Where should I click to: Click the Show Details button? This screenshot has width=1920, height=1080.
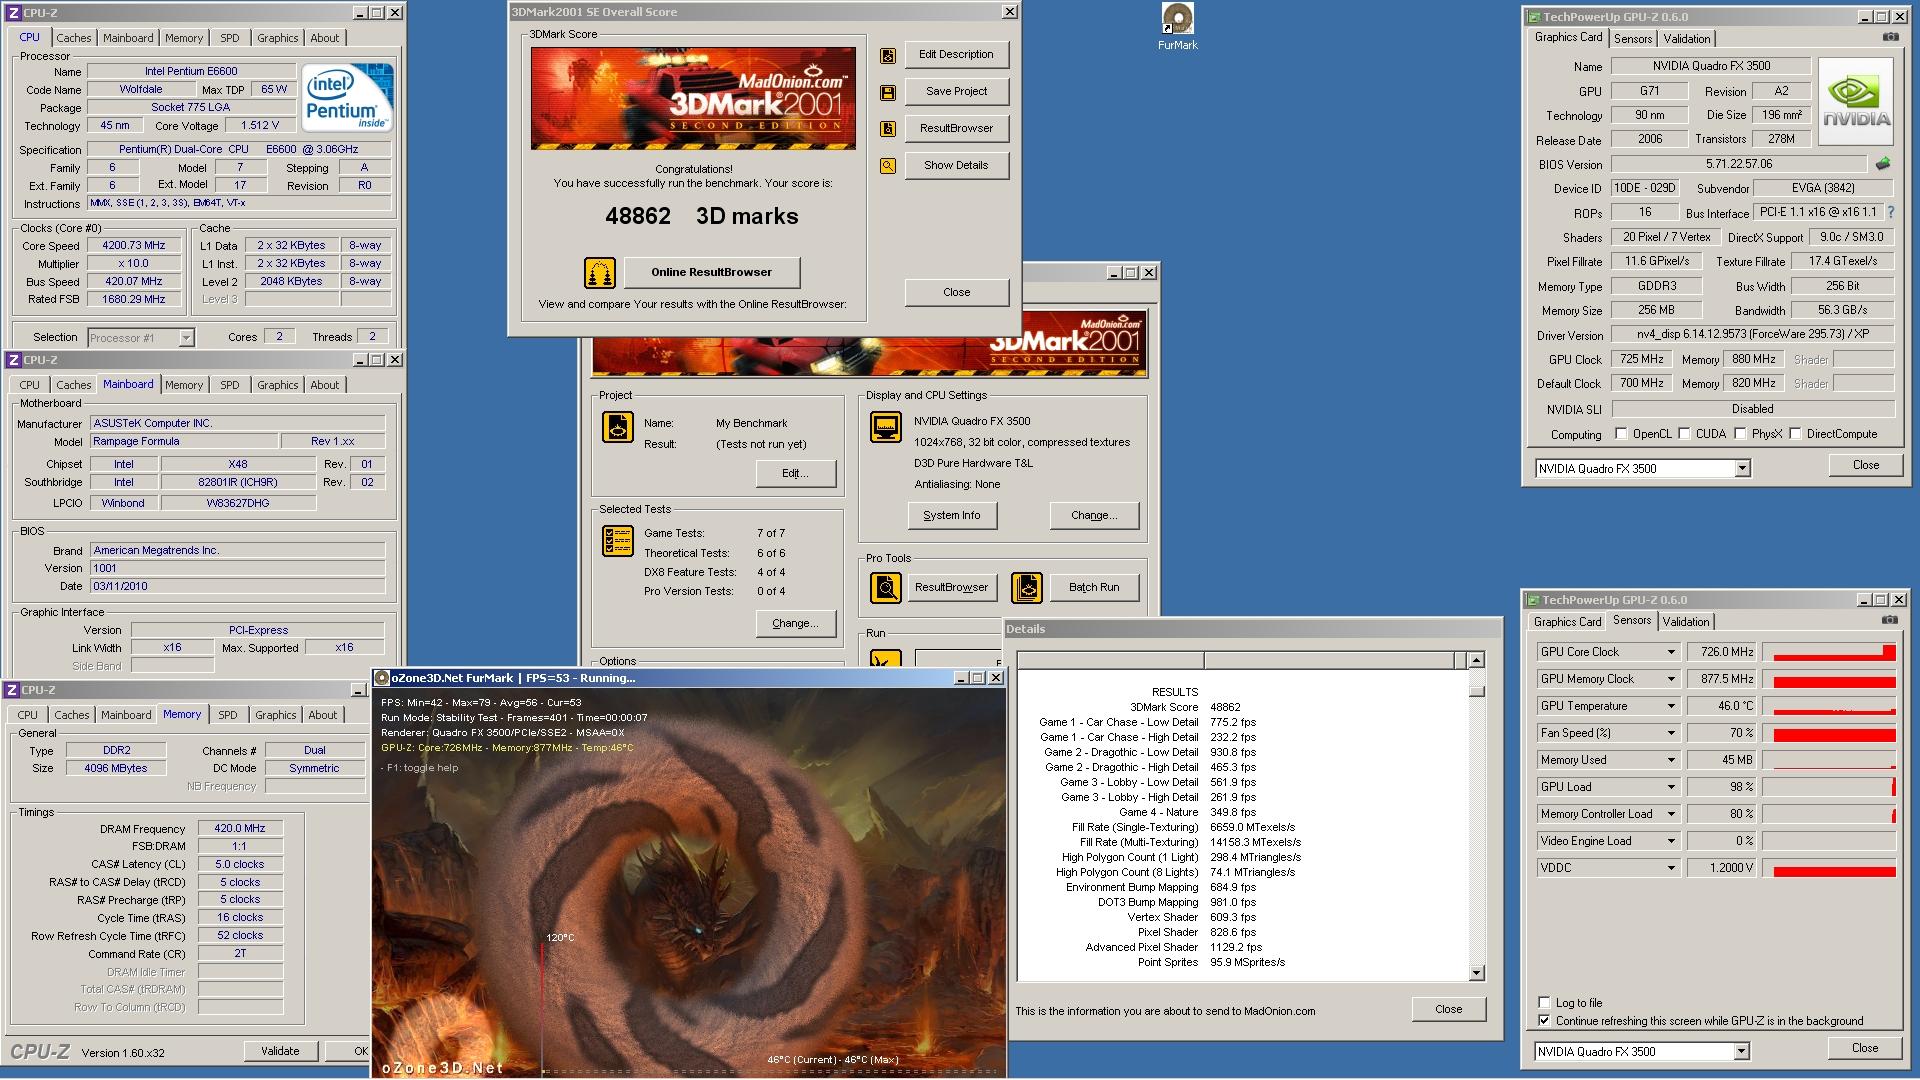point(956,165)
